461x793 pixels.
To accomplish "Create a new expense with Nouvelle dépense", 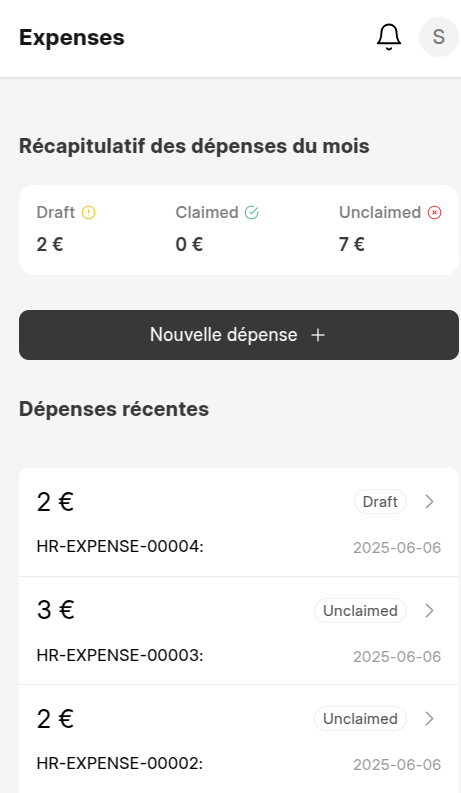I will [x=239, y=335].
